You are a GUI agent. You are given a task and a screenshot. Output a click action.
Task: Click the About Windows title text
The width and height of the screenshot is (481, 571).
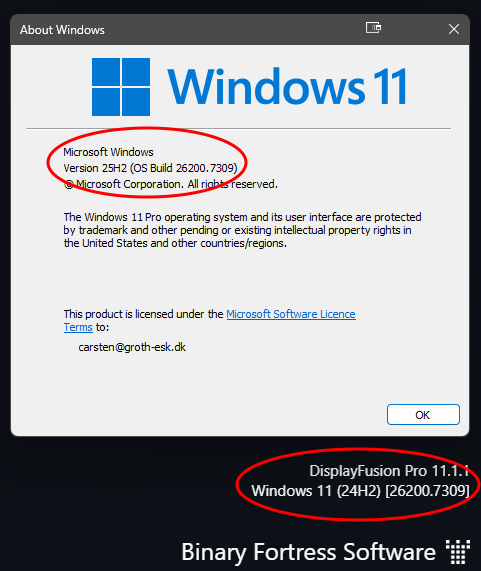[x=62, y=30]
